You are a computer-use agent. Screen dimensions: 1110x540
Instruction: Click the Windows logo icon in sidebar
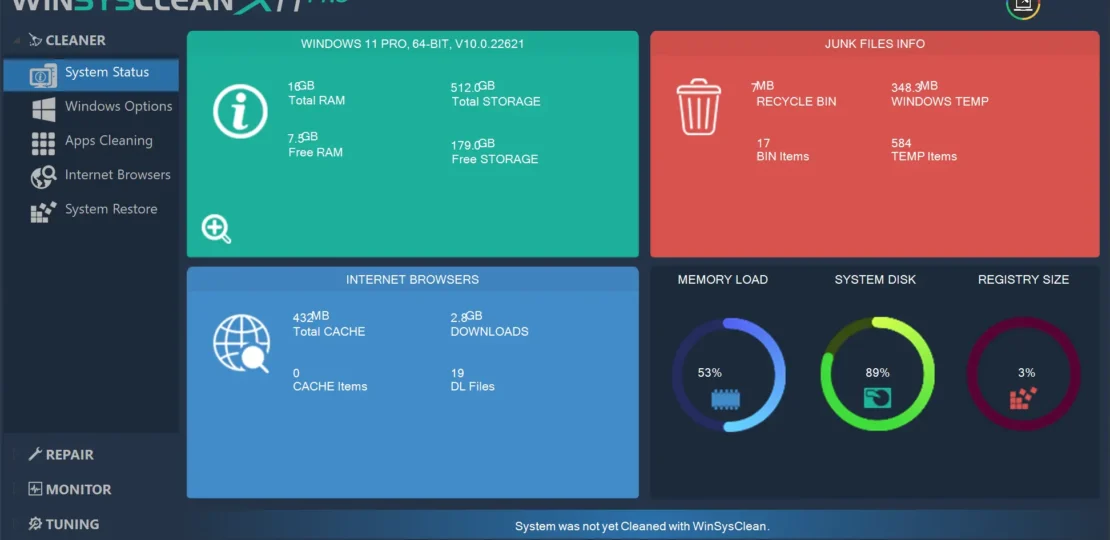(x=44, y=110)
